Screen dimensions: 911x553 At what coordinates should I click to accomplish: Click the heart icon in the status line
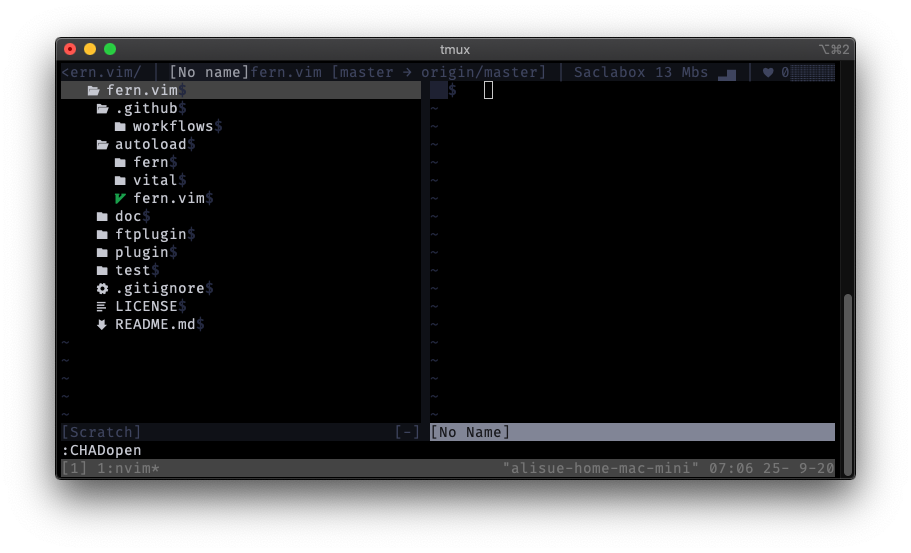point(768,73)
